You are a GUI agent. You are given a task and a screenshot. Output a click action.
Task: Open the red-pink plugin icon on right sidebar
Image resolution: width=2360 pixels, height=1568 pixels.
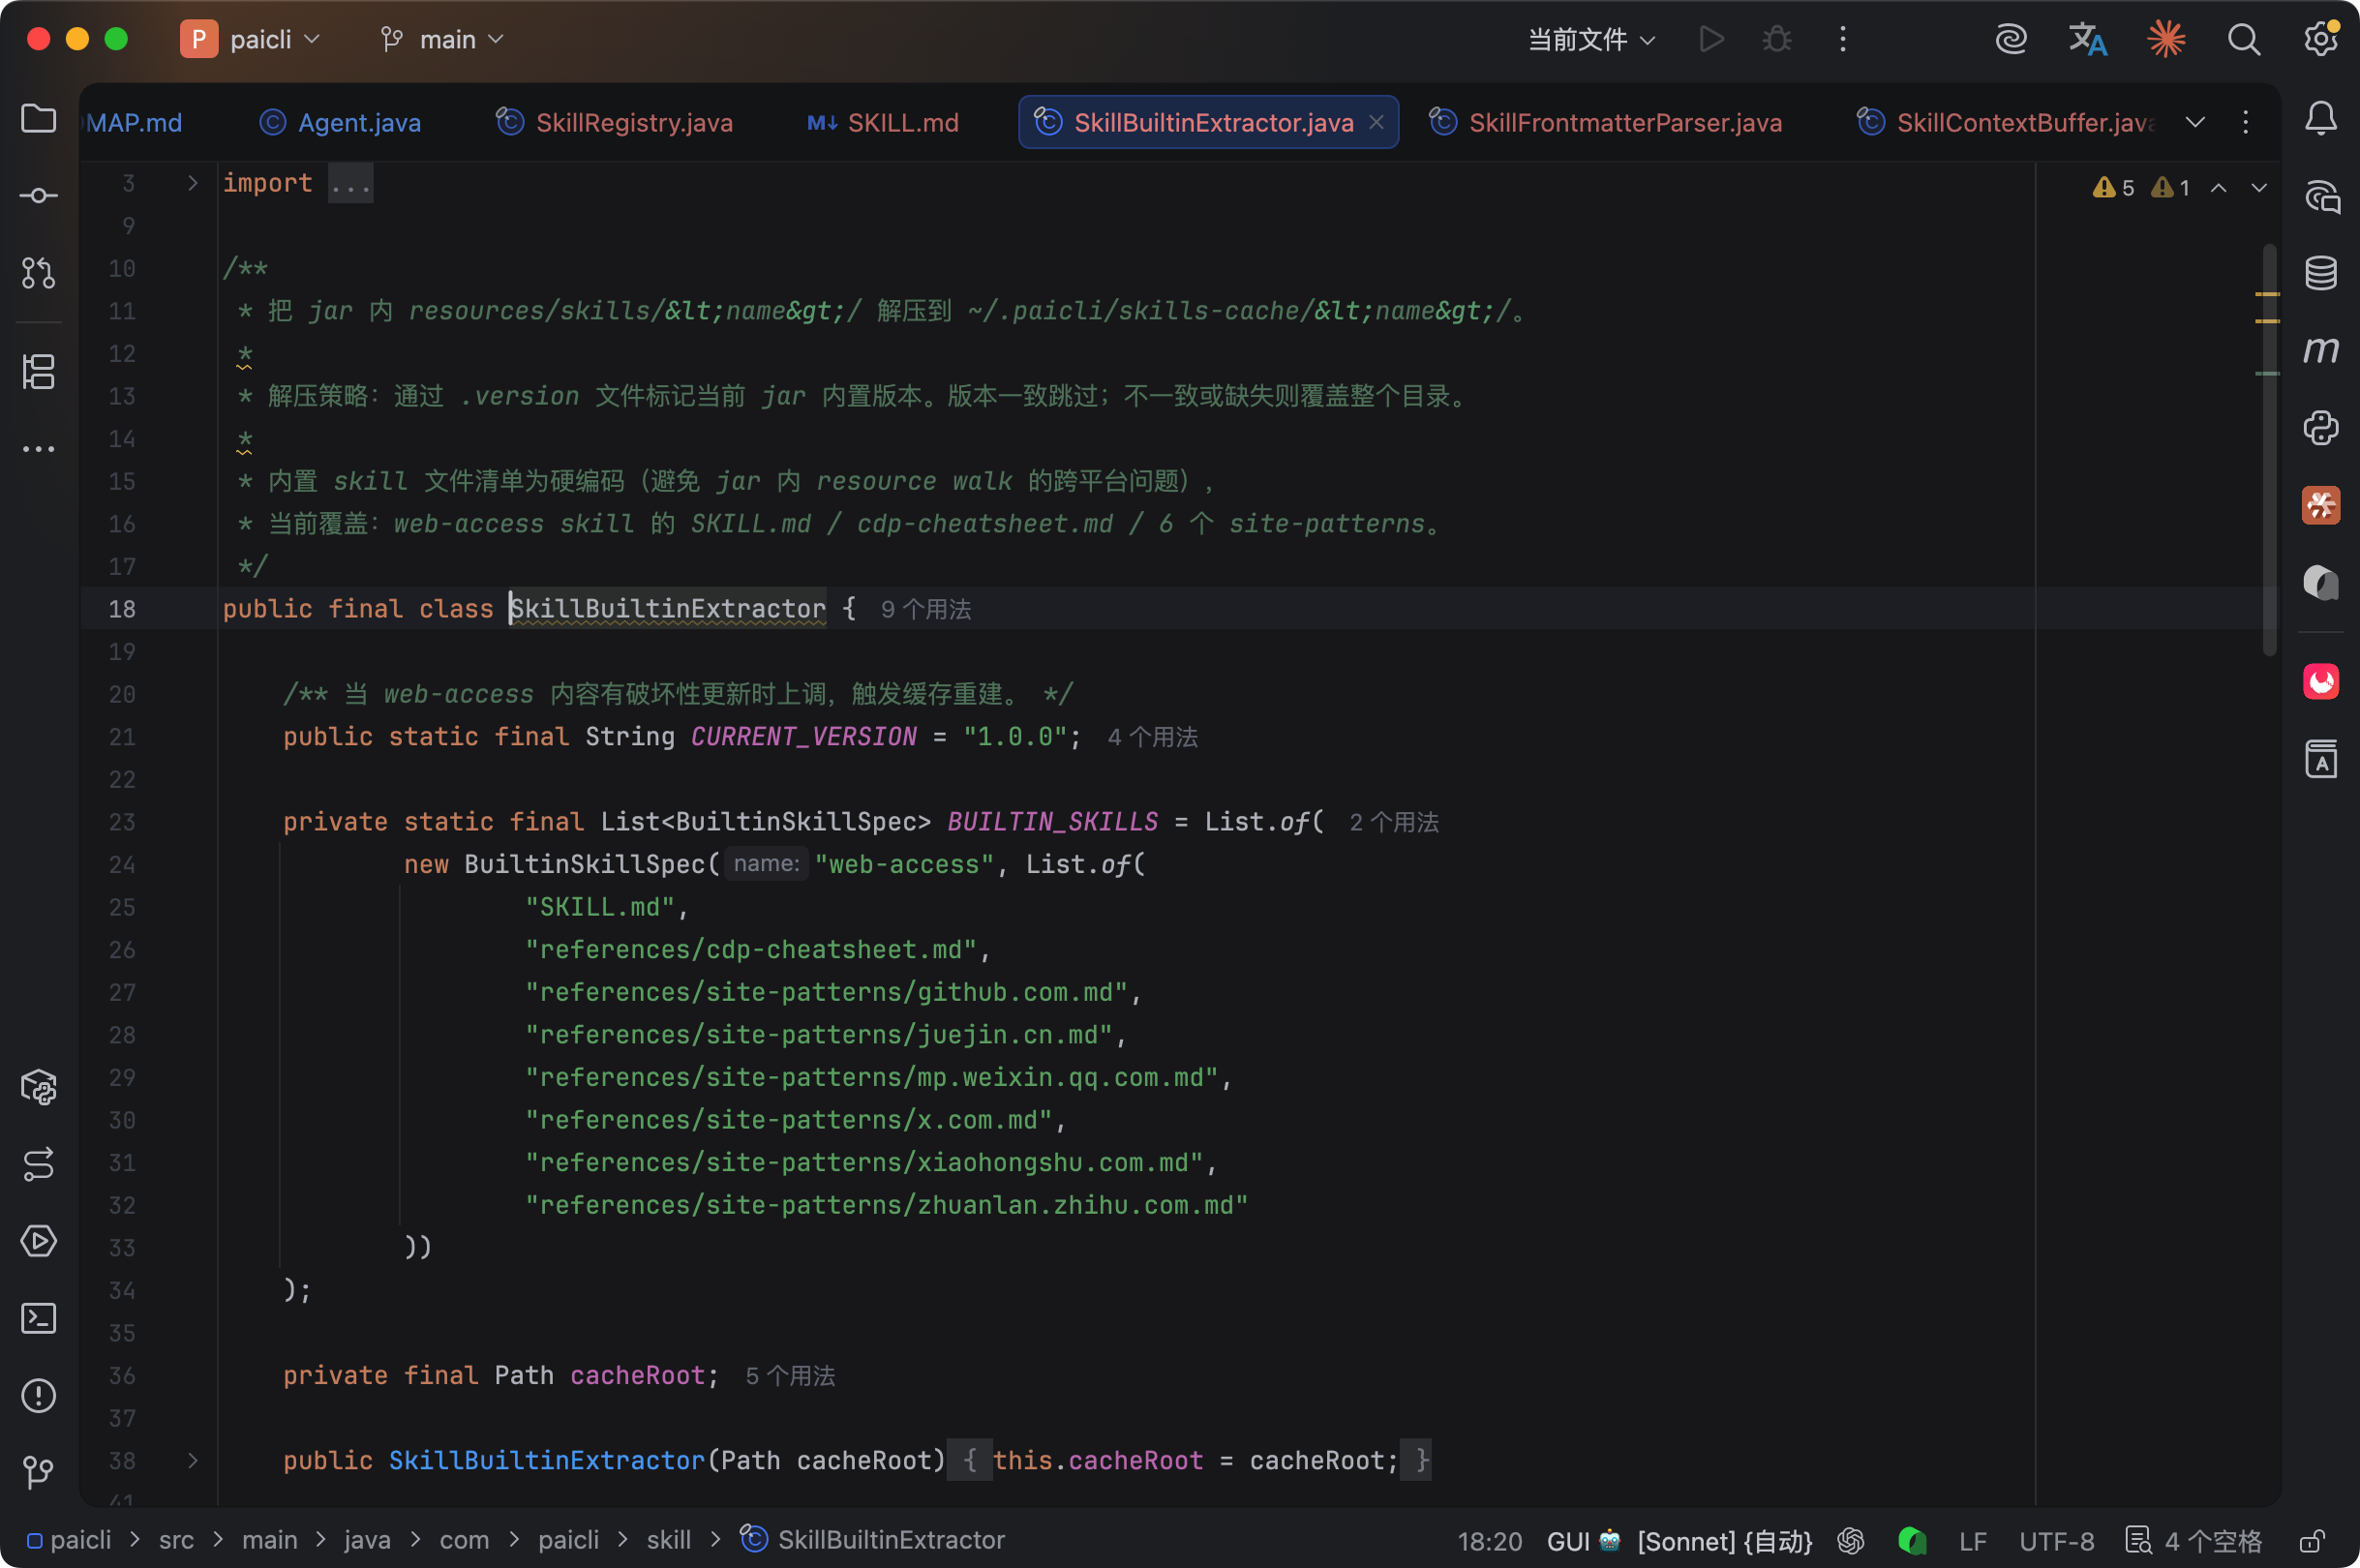(2320, 682)
